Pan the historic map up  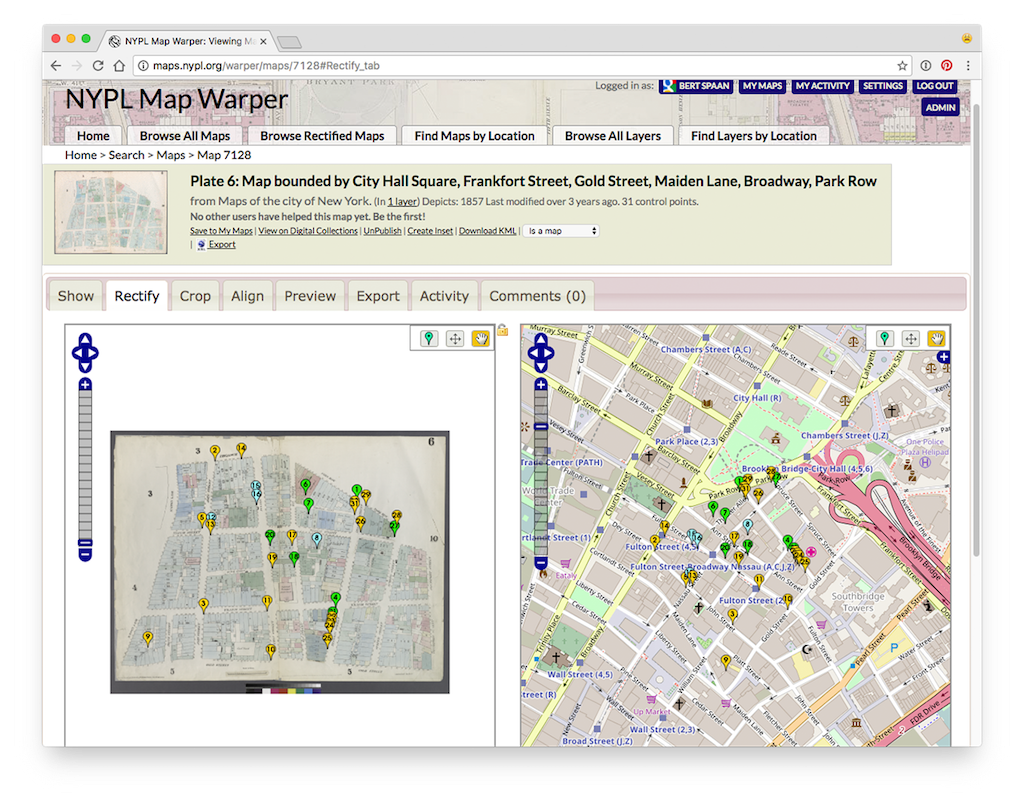tap(85, 339)
